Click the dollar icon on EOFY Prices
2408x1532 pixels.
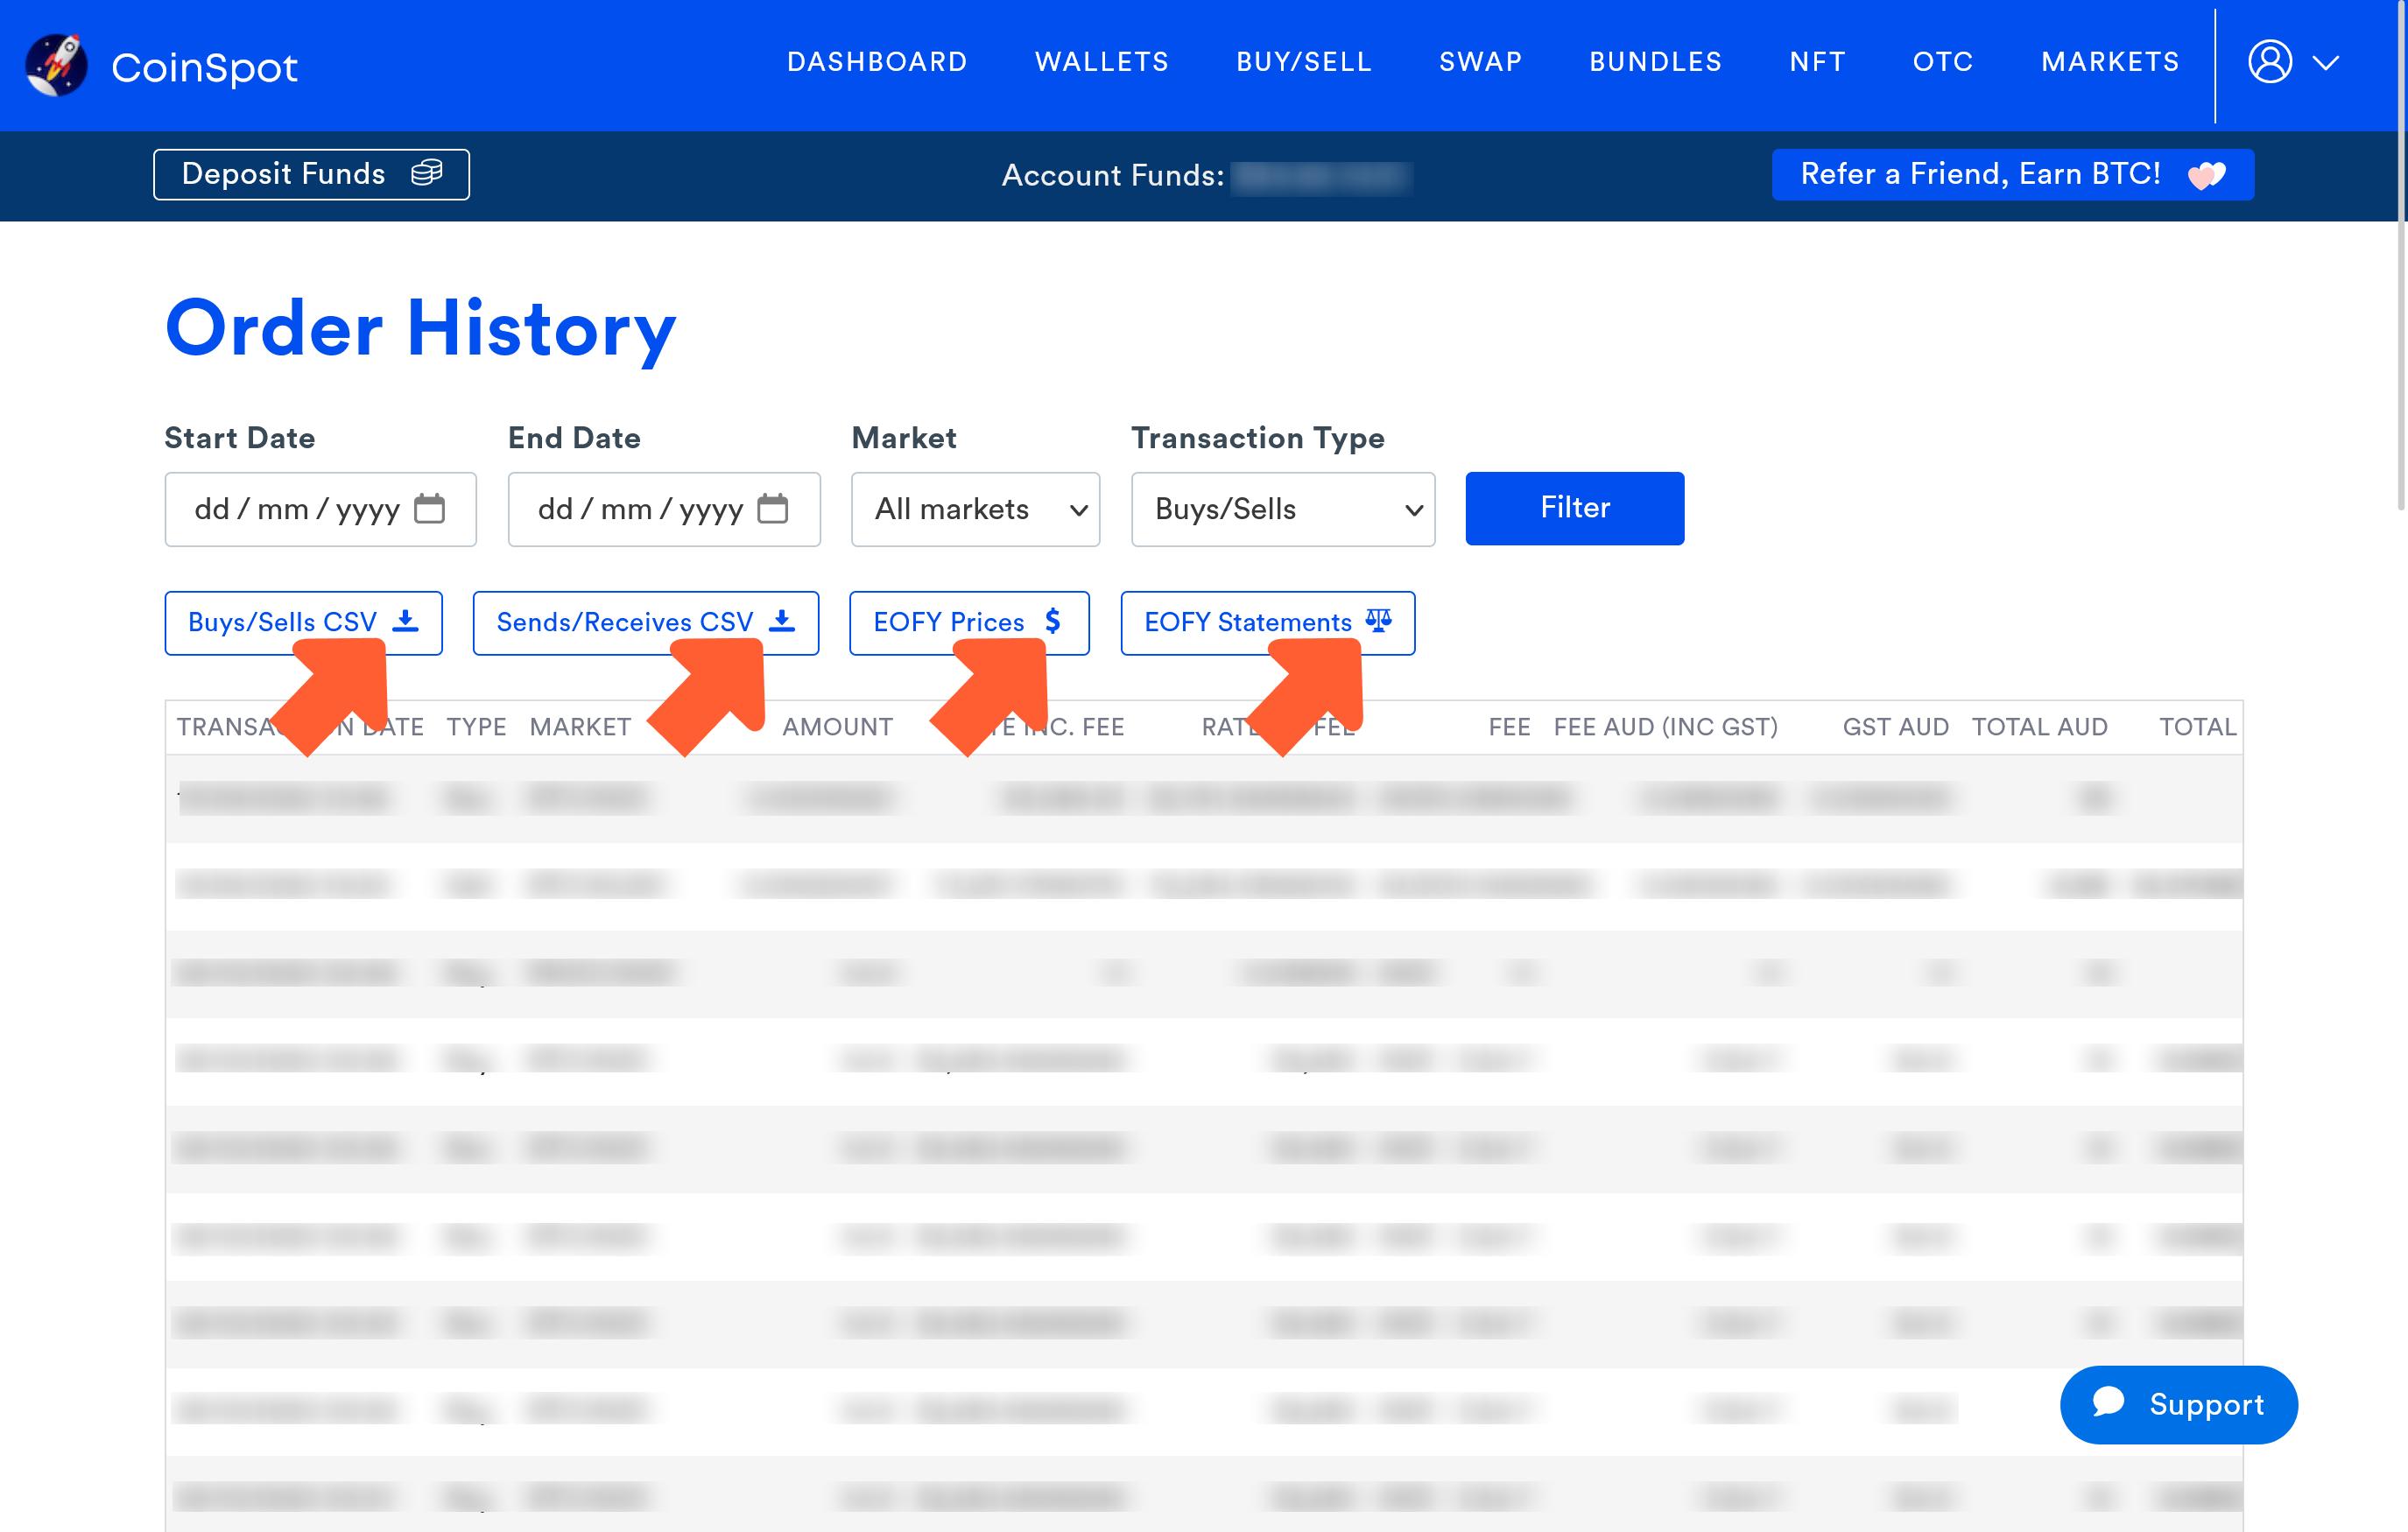pos(1054,621)
